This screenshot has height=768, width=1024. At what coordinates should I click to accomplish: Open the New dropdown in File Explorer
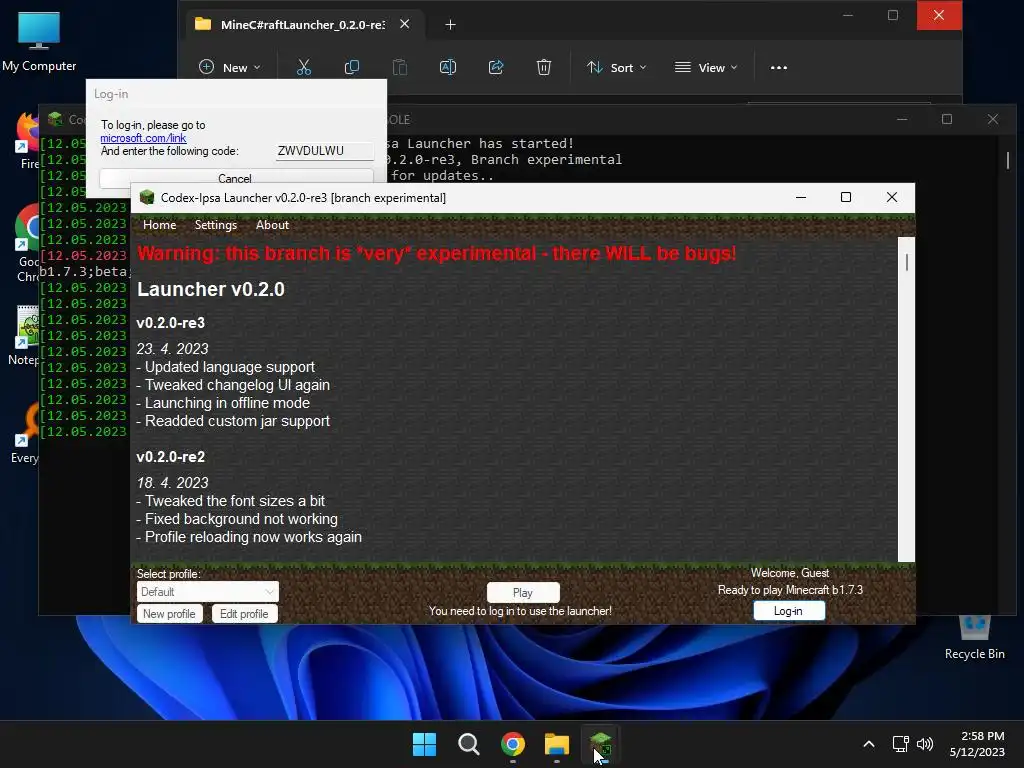(x=230, y=67)
